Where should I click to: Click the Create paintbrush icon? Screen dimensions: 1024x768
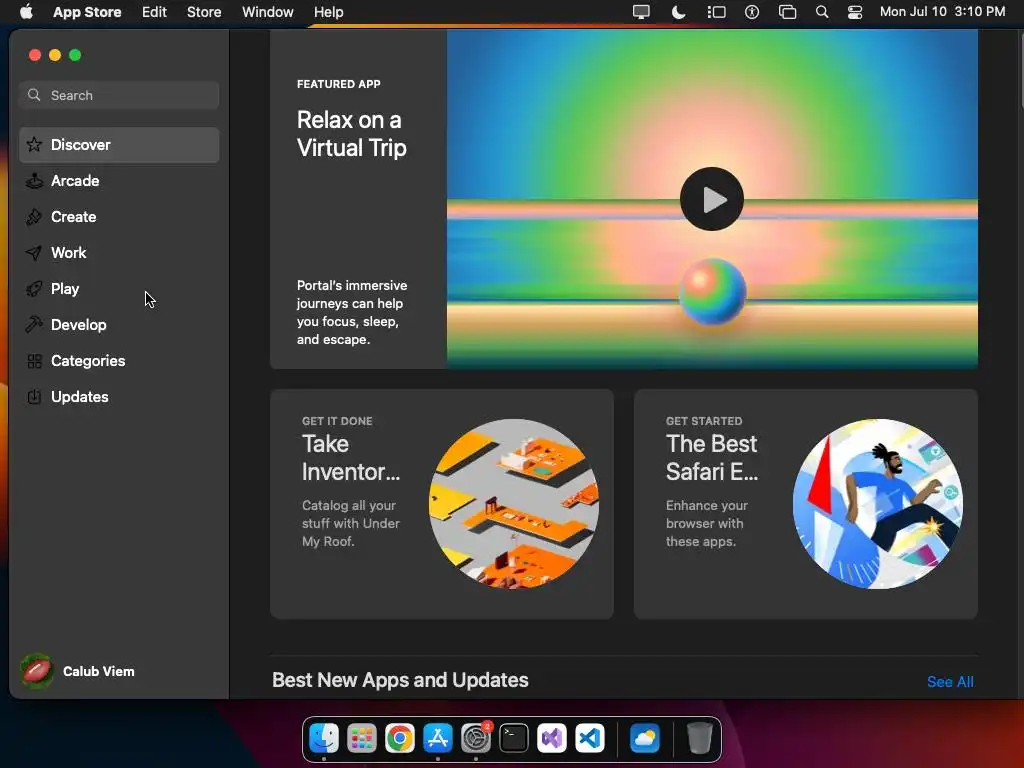pos(34,217)
